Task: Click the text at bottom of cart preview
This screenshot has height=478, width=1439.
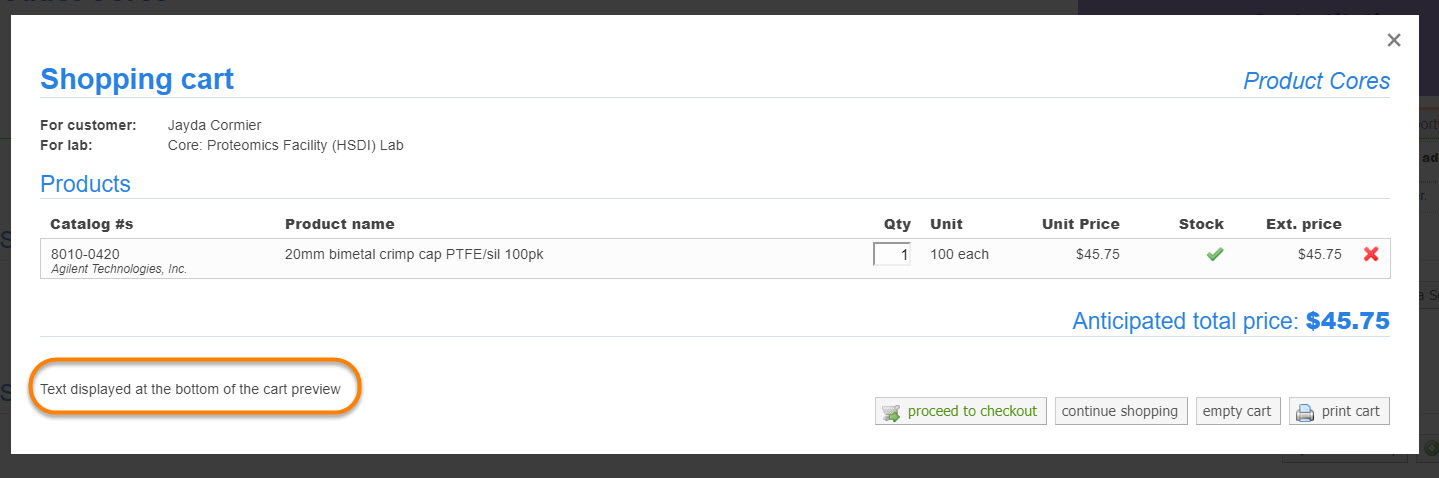Action: pyautogui.click(x=190, y=389)
